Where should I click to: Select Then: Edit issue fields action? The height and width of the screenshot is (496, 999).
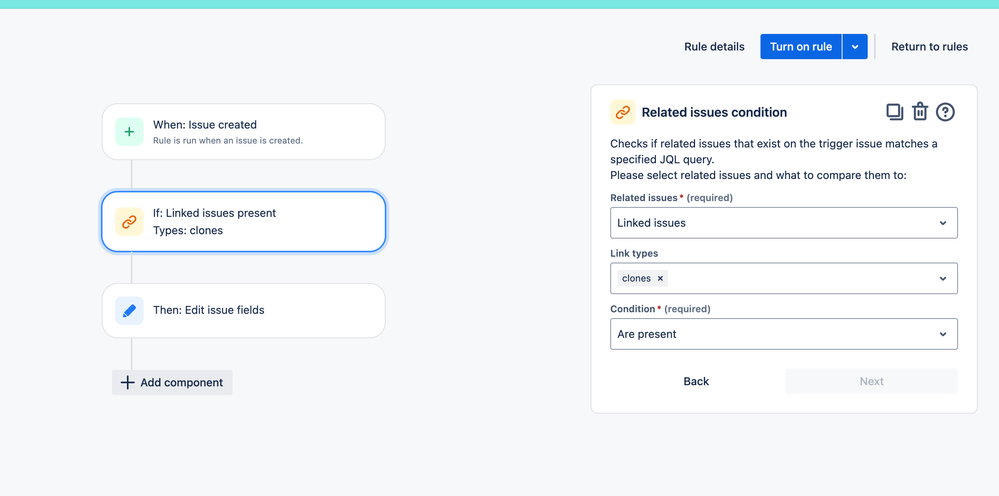coord(243,311)
